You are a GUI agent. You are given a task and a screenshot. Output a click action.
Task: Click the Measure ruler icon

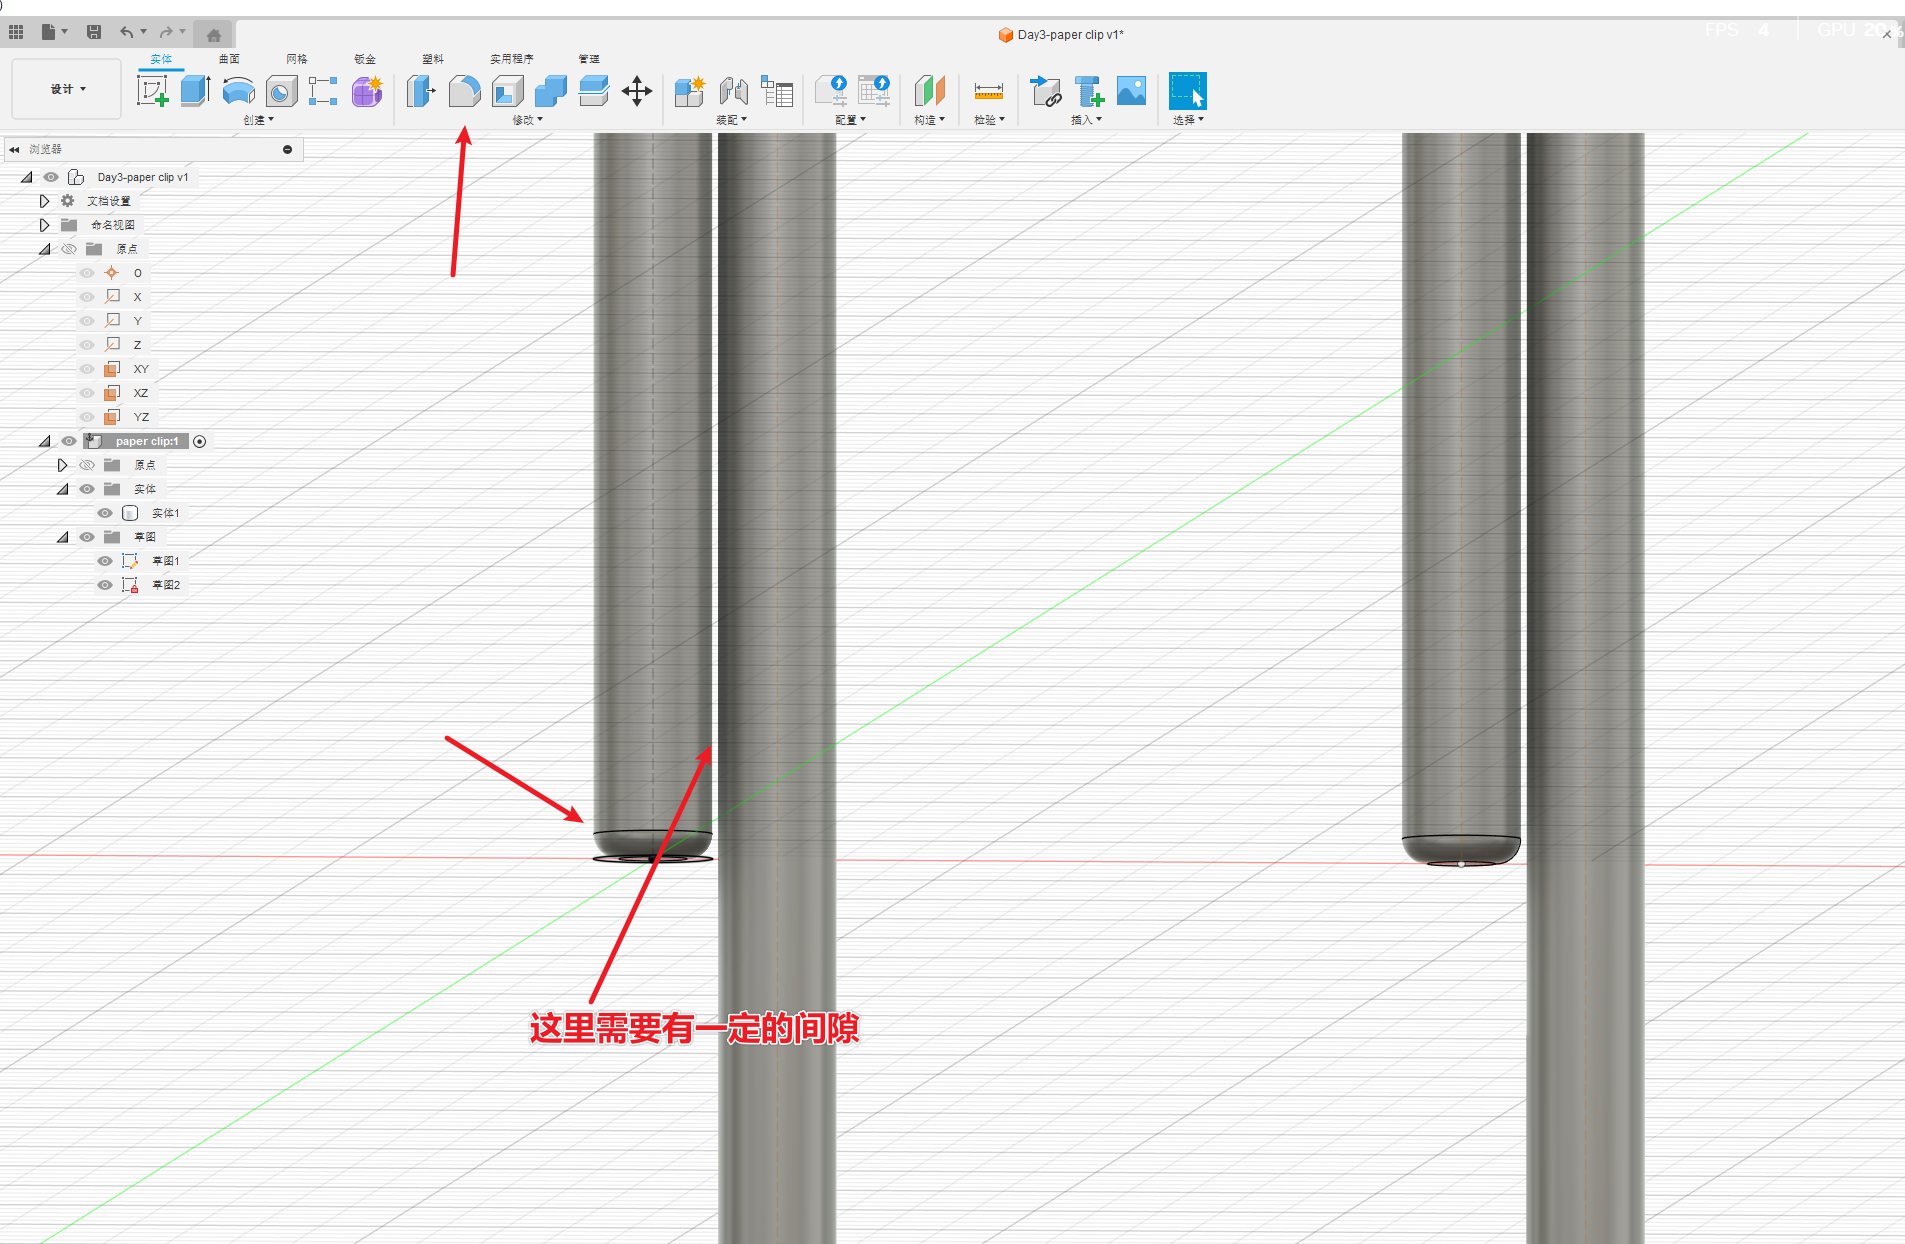[x=988, y=91]
